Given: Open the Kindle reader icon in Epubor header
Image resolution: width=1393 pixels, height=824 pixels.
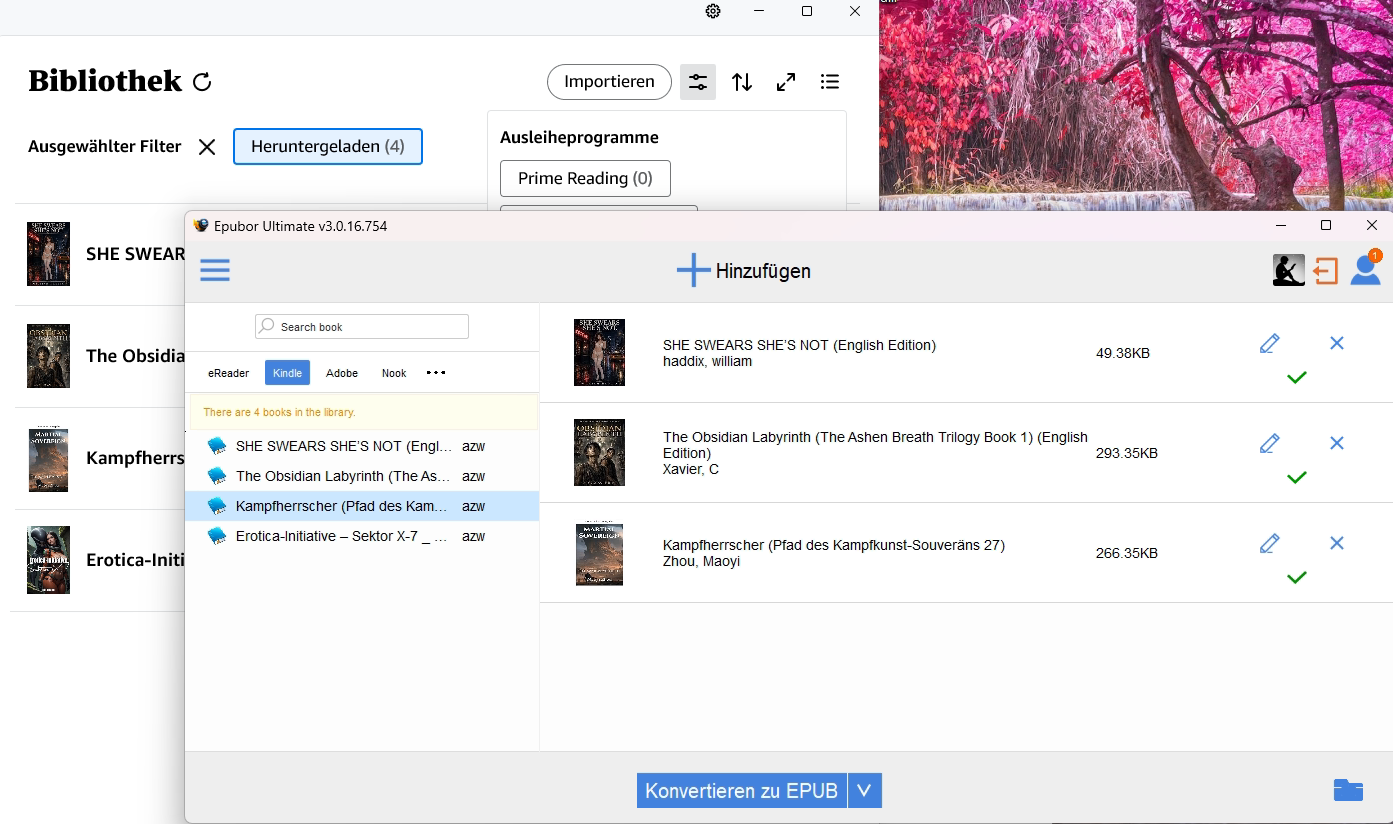Looking at the screenshot, I should (1288, 270).
